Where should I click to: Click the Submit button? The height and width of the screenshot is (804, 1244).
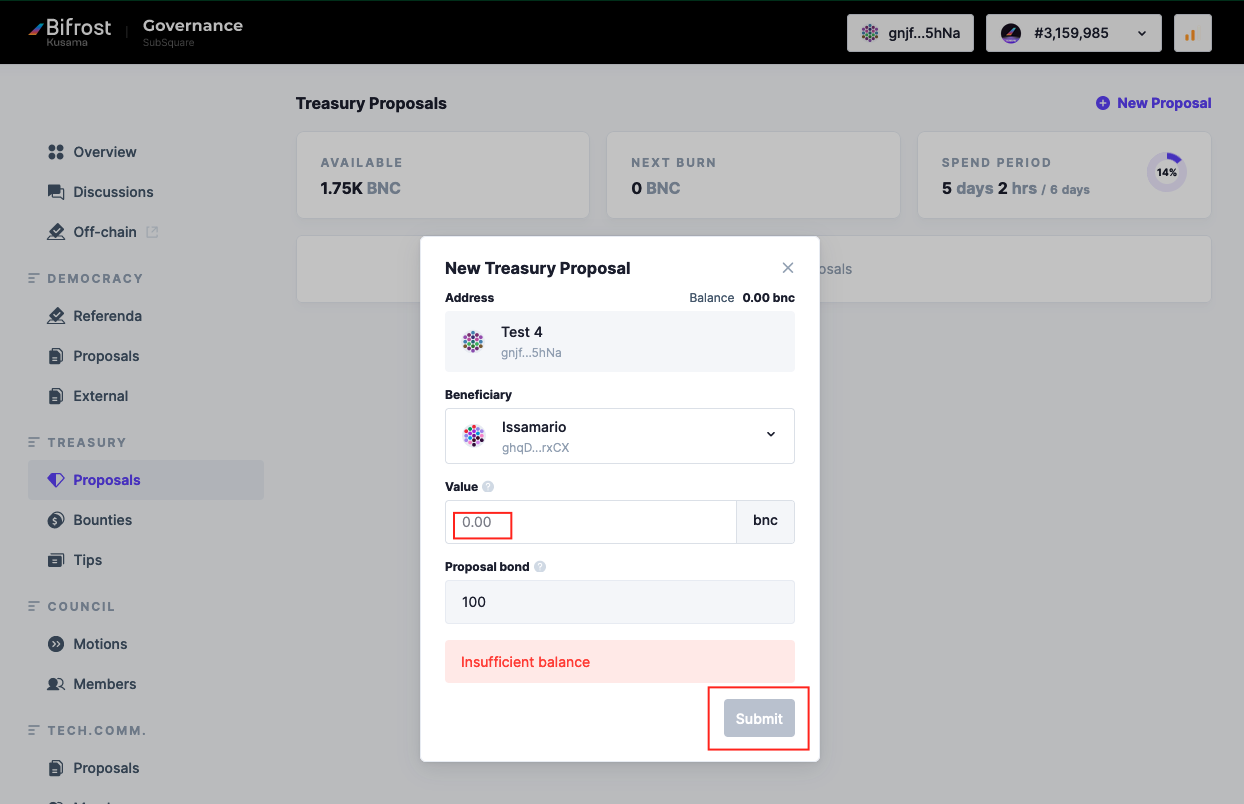coord(759,718)
